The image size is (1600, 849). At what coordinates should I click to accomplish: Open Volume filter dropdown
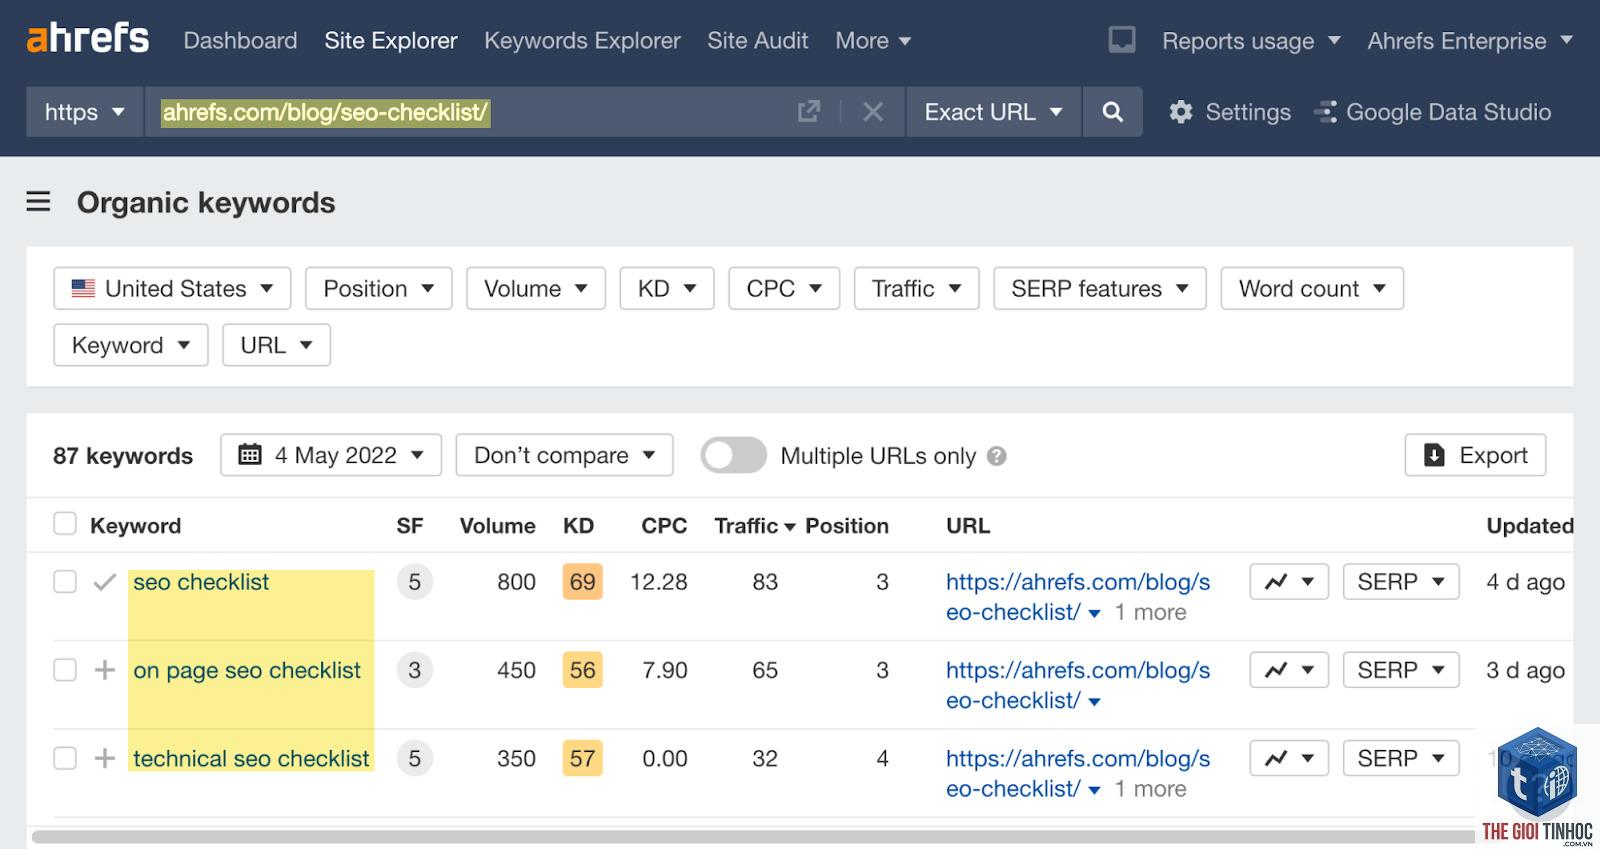click(x=536, y=288)
